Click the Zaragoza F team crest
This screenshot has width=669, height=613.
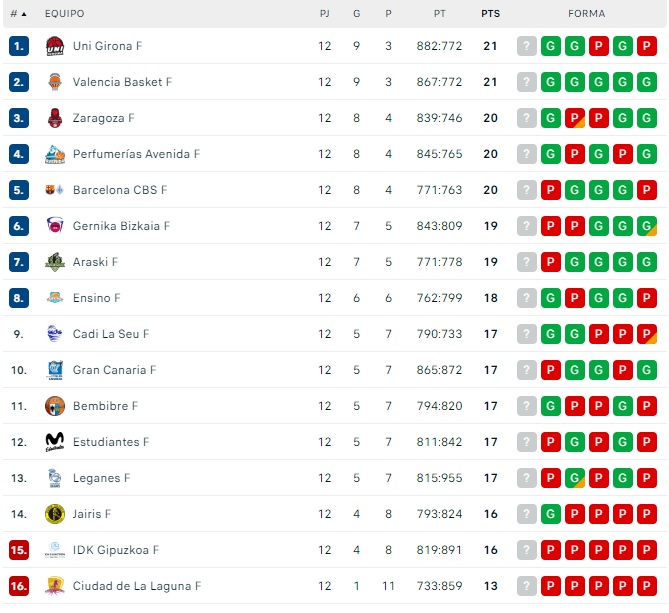coord(55,118)
